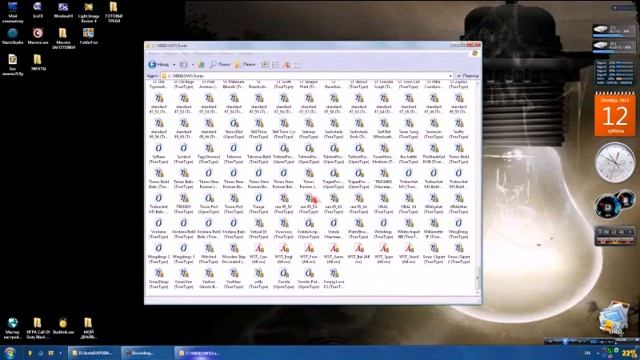Viewport: 640px width, 360px height.
Task: Open the FolderFun desktop shortcut
Action: click(88, 36)
